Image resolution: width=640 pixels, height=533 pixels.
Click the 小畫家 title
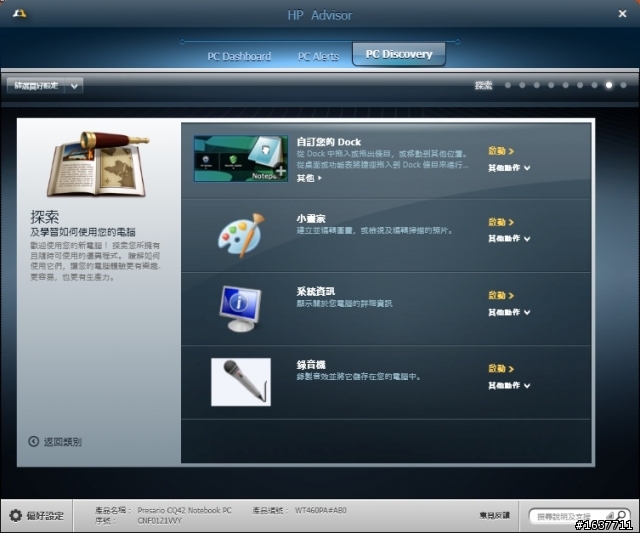click(311, 219)
